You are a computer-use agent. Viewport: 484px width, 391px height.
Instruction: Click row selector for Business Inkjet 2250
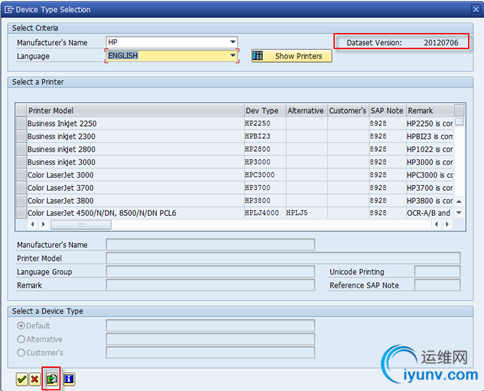pyautogui.click(x=21, y=123)
